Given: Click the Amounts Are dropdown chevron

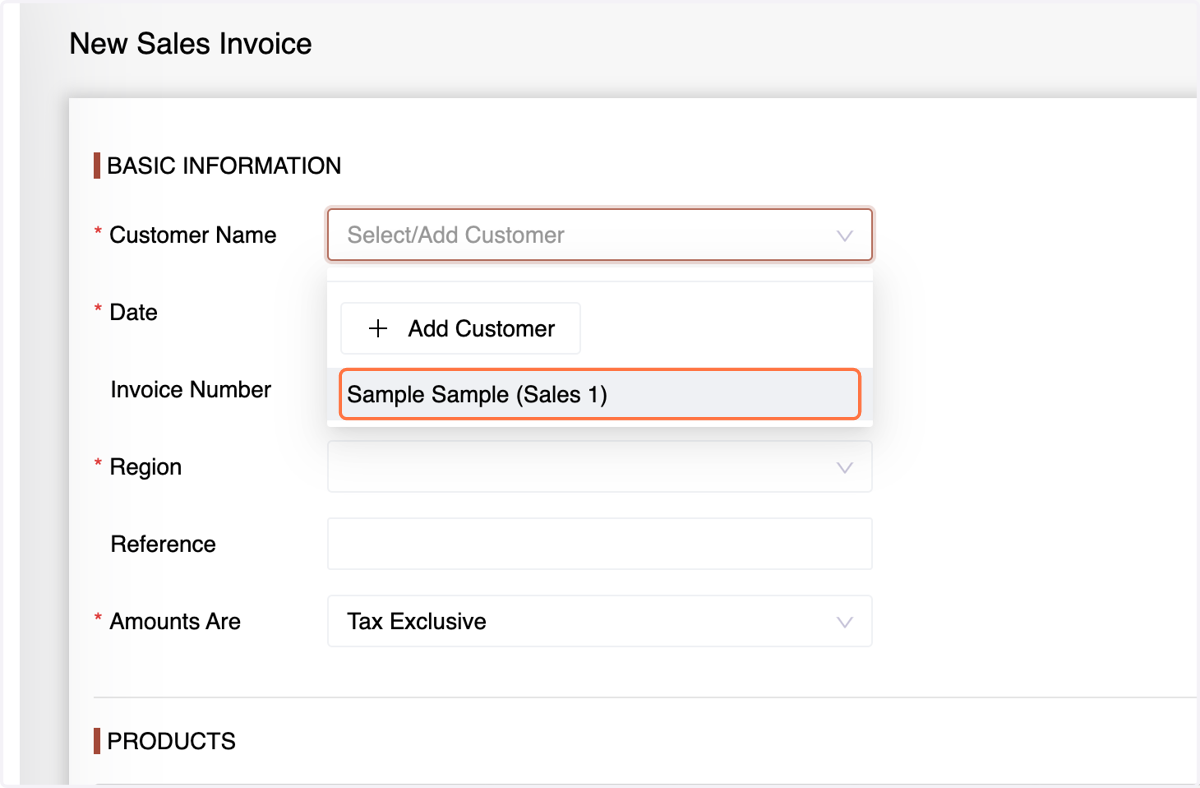Looking at the screenshot, I should (845, 622).
